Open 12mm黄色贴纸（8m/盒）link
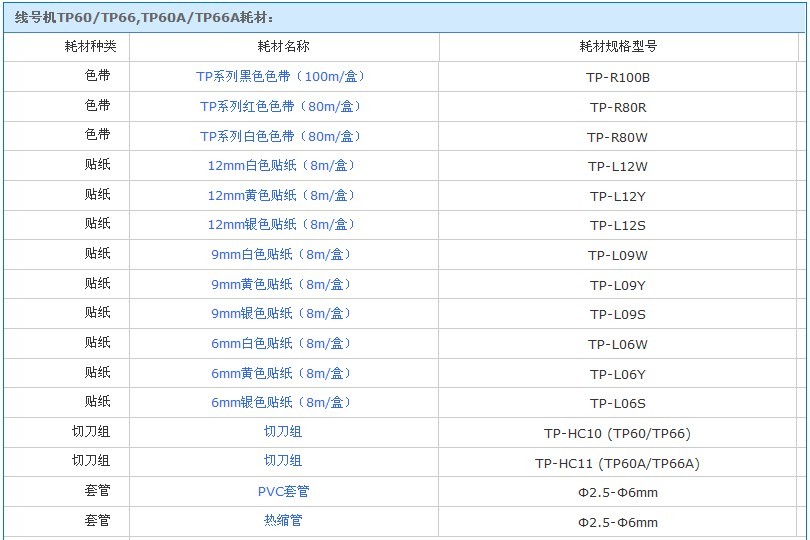 [x=282, y=196]
